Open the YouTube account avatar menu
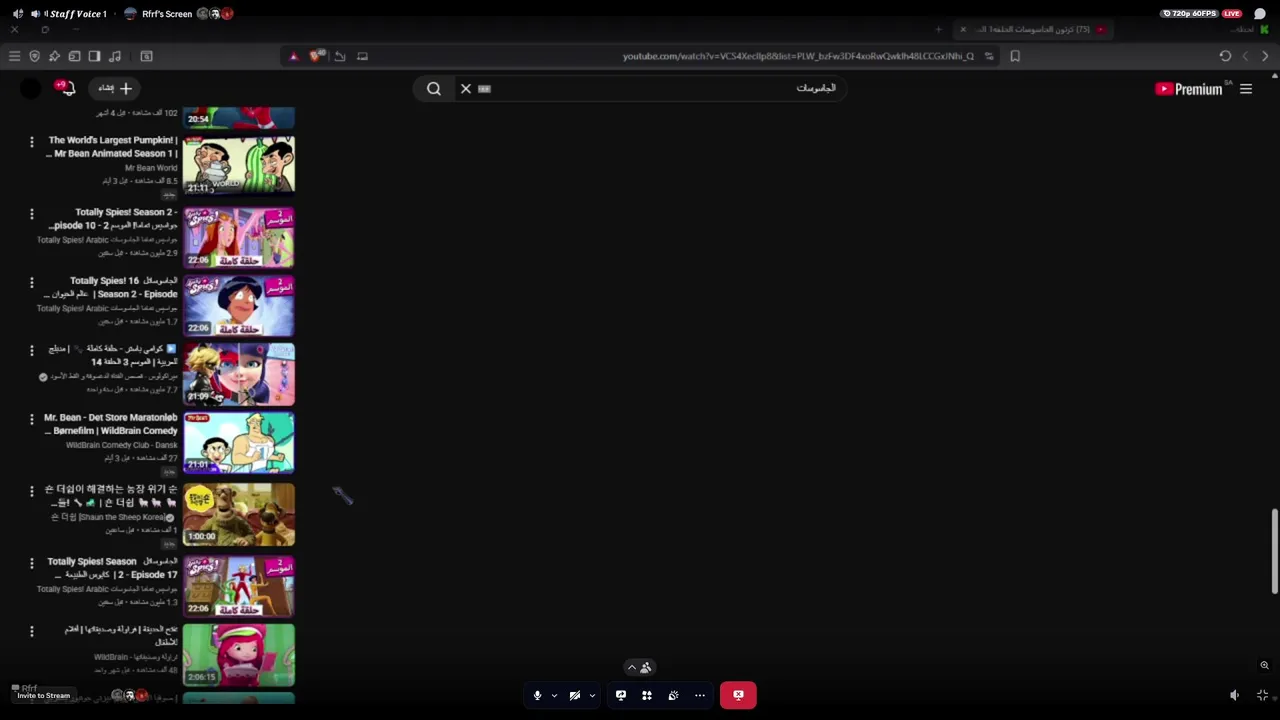 (31, 88)
